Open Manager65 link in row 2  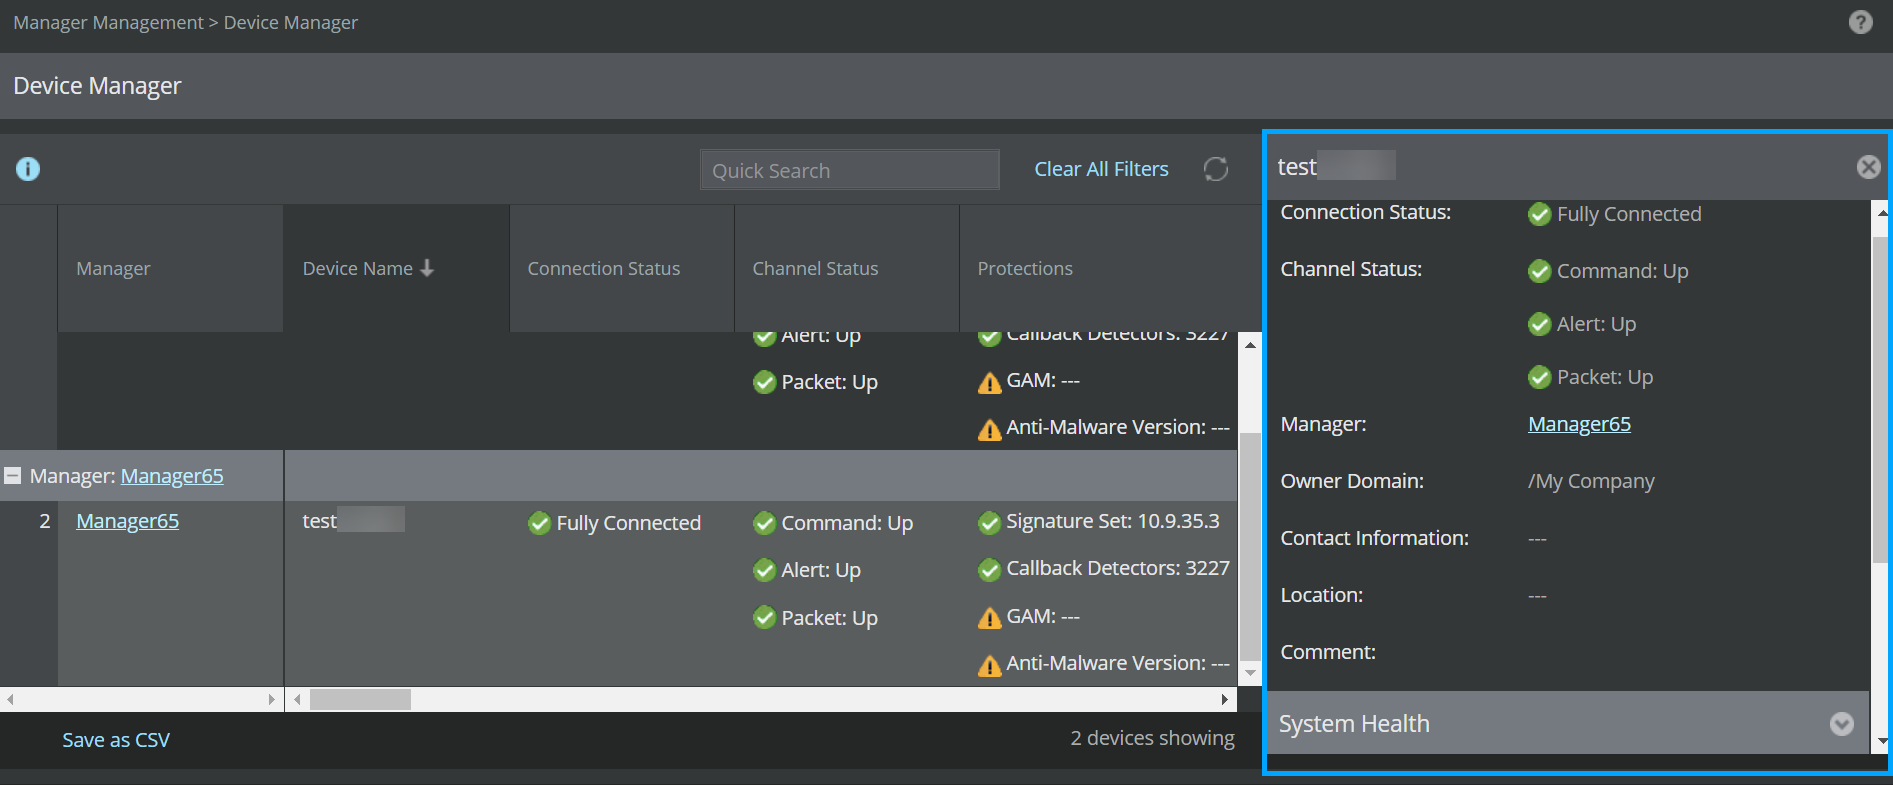(x=127, y=521)
